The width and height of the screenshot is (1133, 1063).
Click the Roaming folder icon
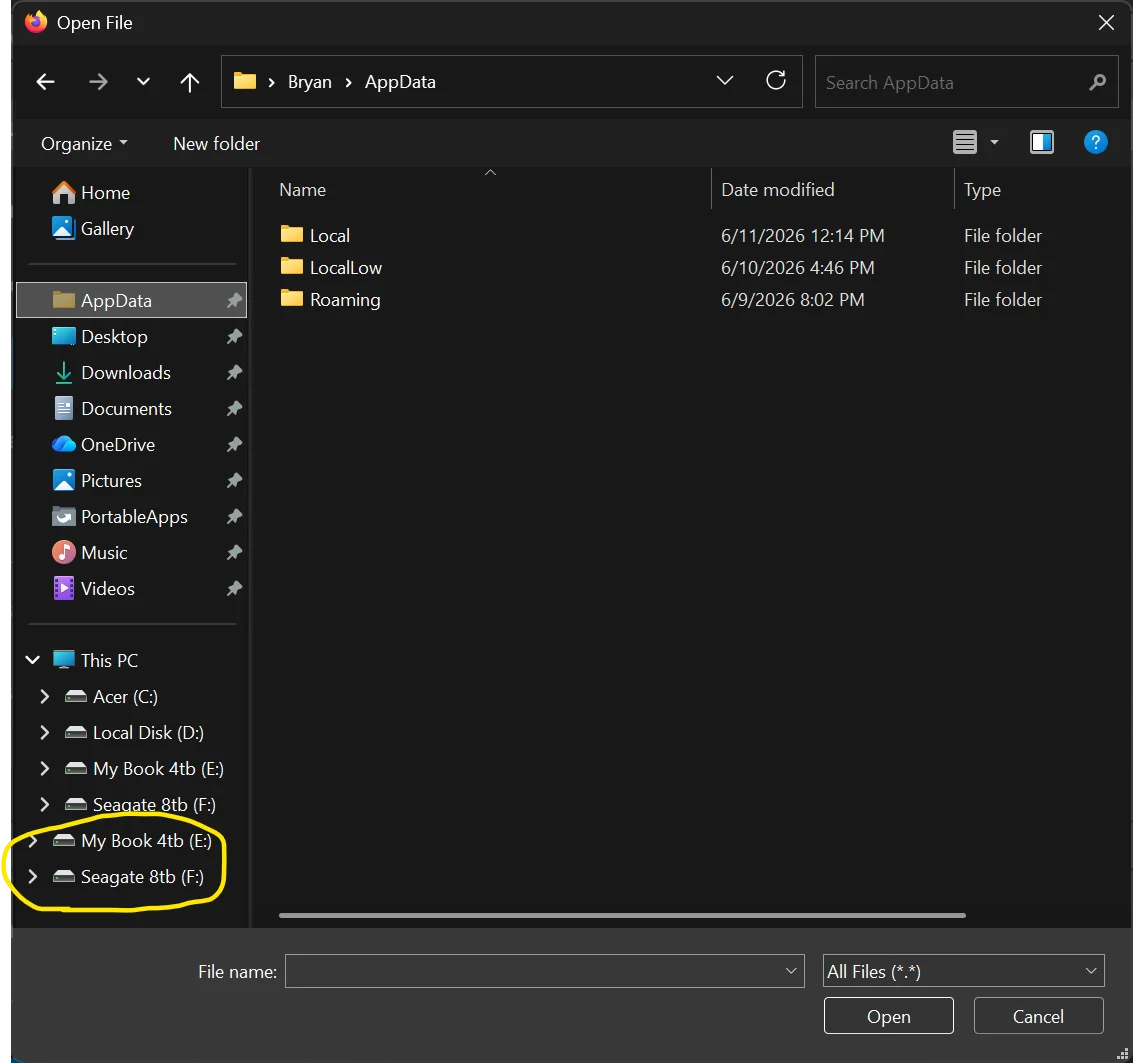click(292, 298)
